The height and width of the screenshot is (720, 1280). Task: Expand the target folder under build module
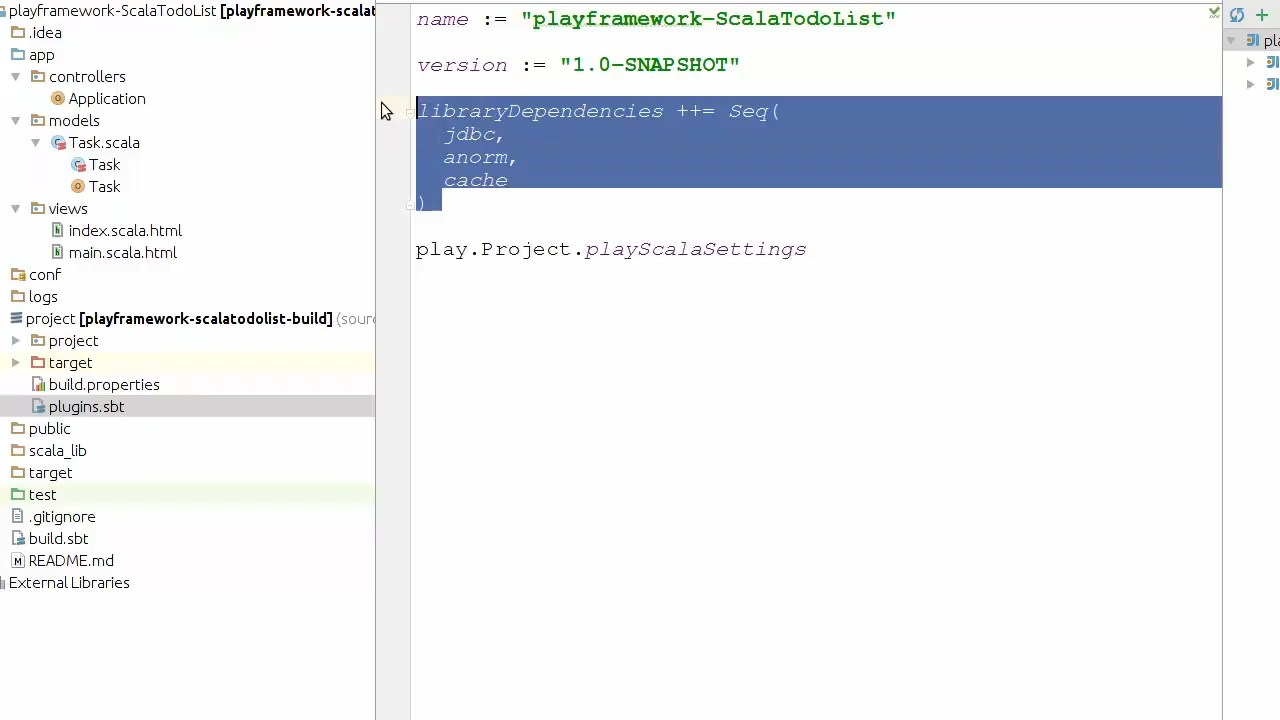[x=16, y=363]
